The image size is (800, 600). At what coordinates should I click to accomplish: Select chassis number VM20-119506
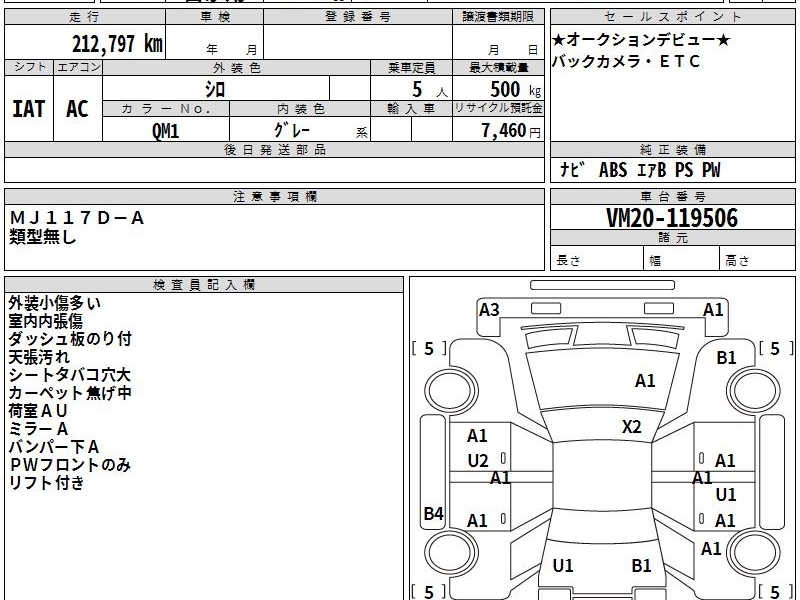click(x=672, y=218)
